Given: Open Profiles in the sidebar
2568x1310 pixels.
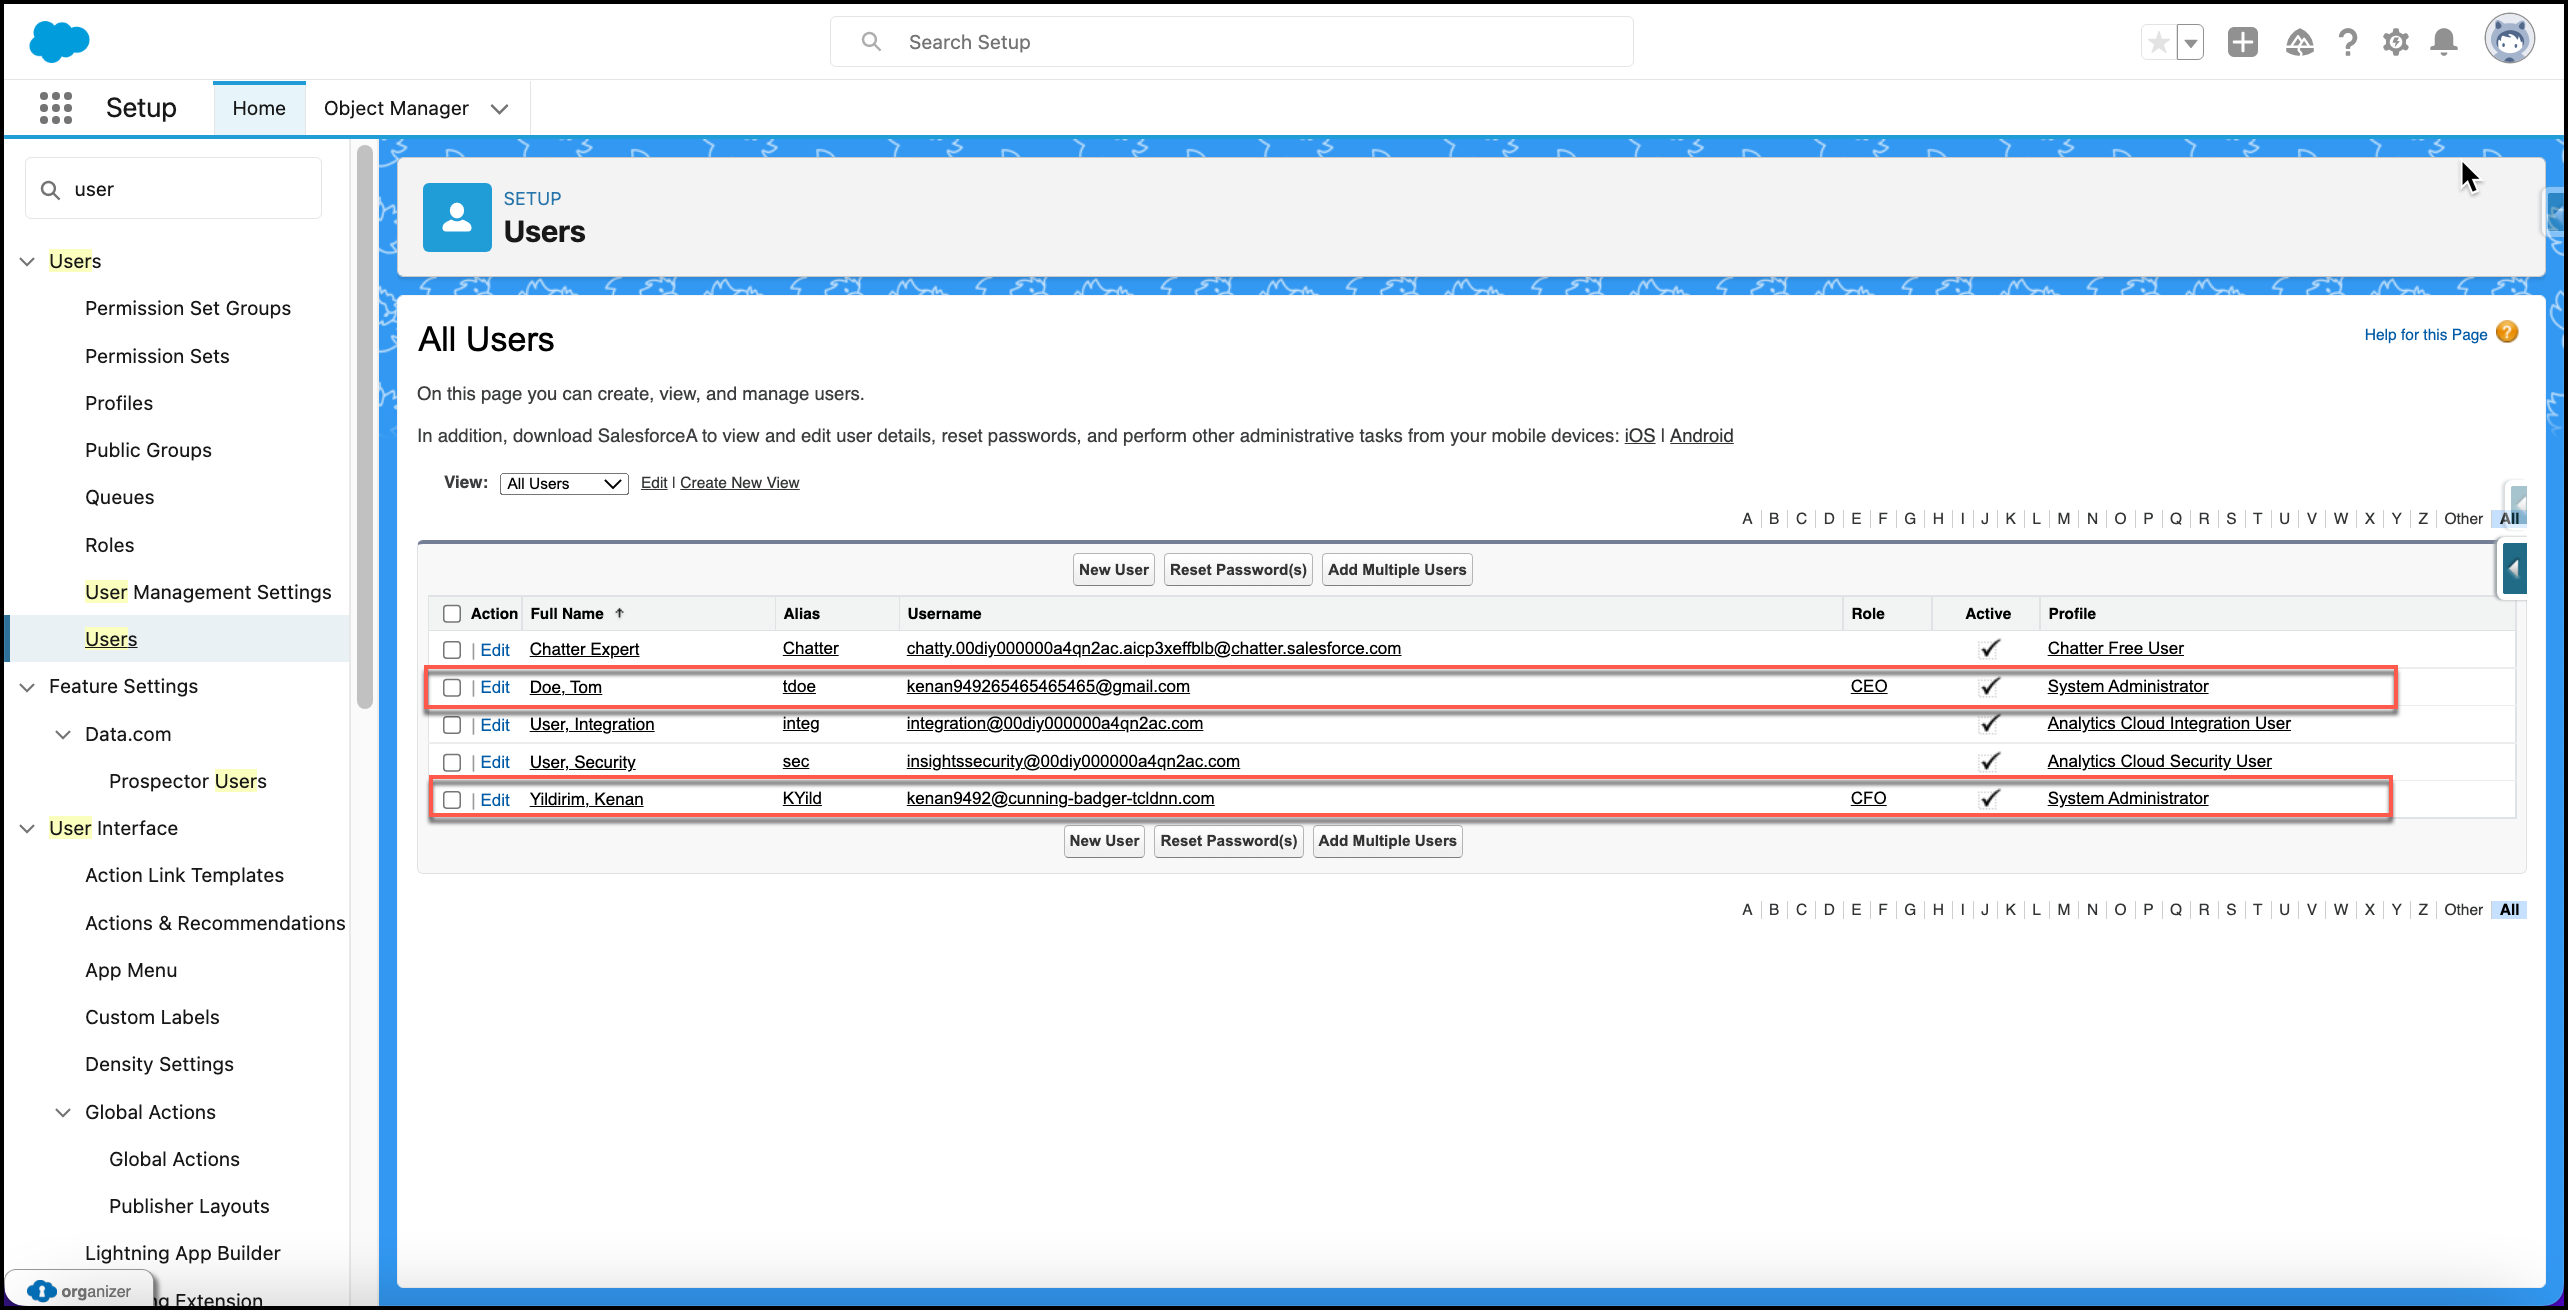Looking at the screenshot, I should (119, 403).
